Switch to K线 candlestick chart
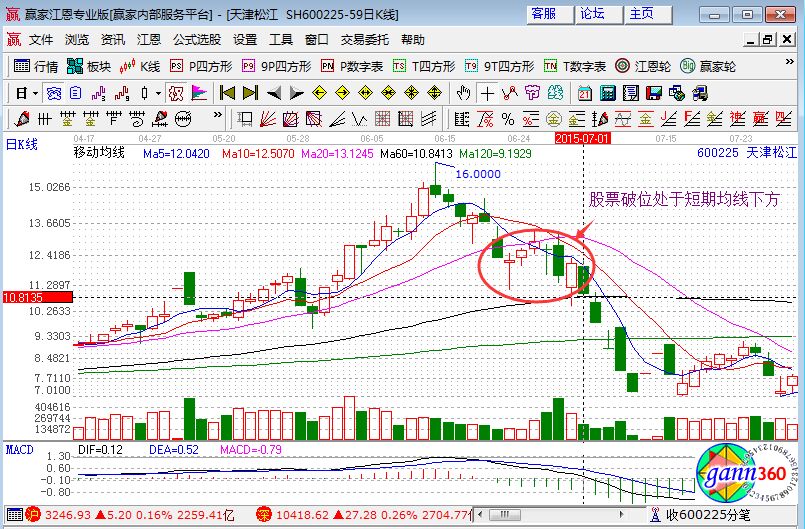The image size is (805, 529). pyautogui.click(x=140, y=66)
